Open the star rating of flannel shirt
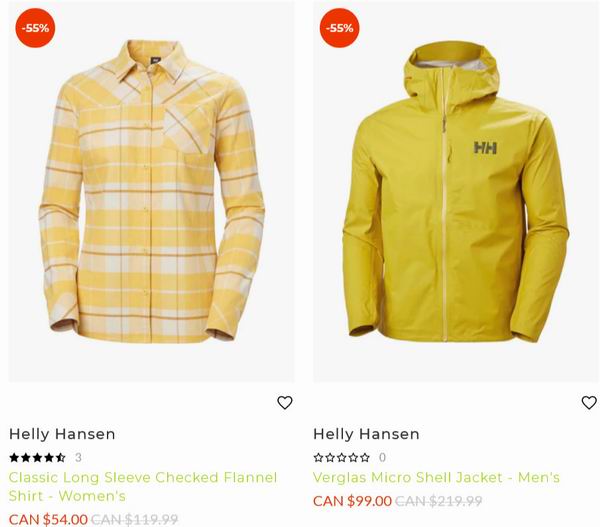Image resolution: width=600 pixels, height=527 pixels. (37, 457)
